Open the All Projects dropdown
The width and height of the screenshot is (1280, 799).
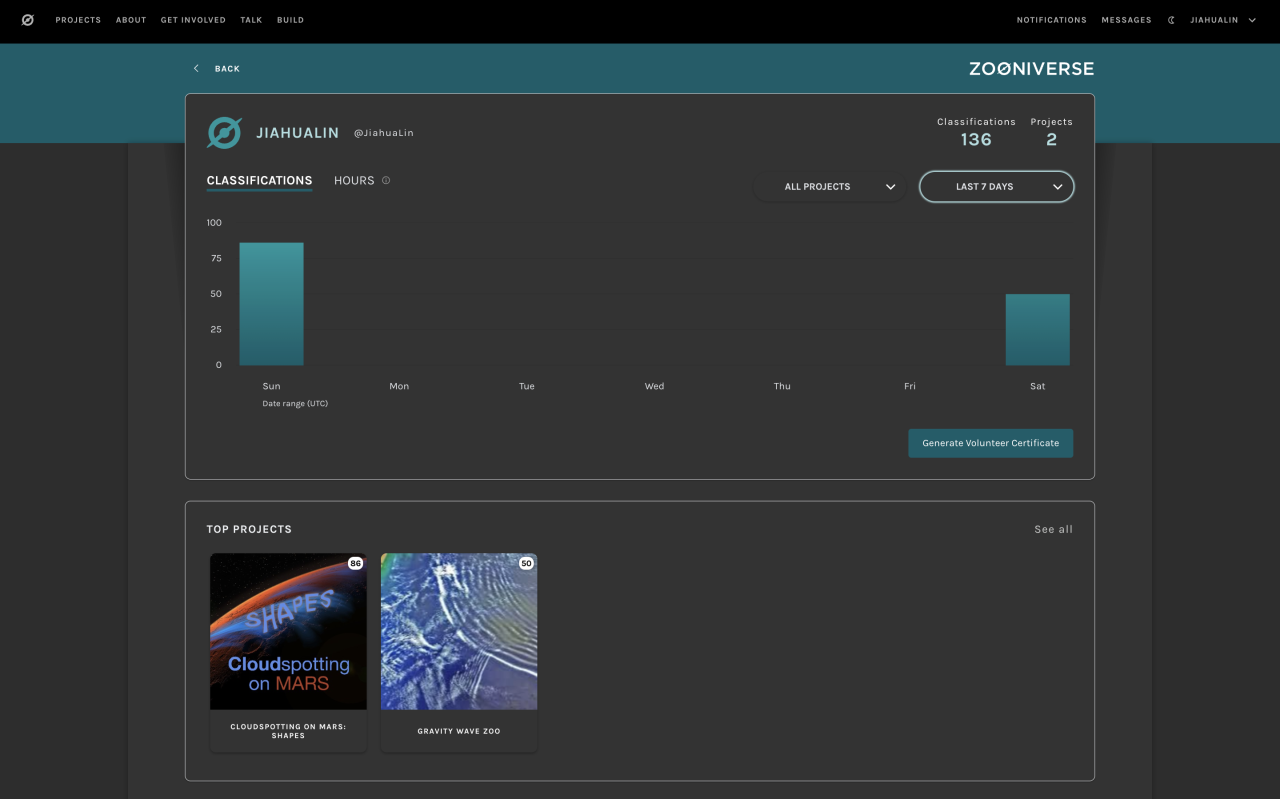pyautogui.click(x=829, y=187)
